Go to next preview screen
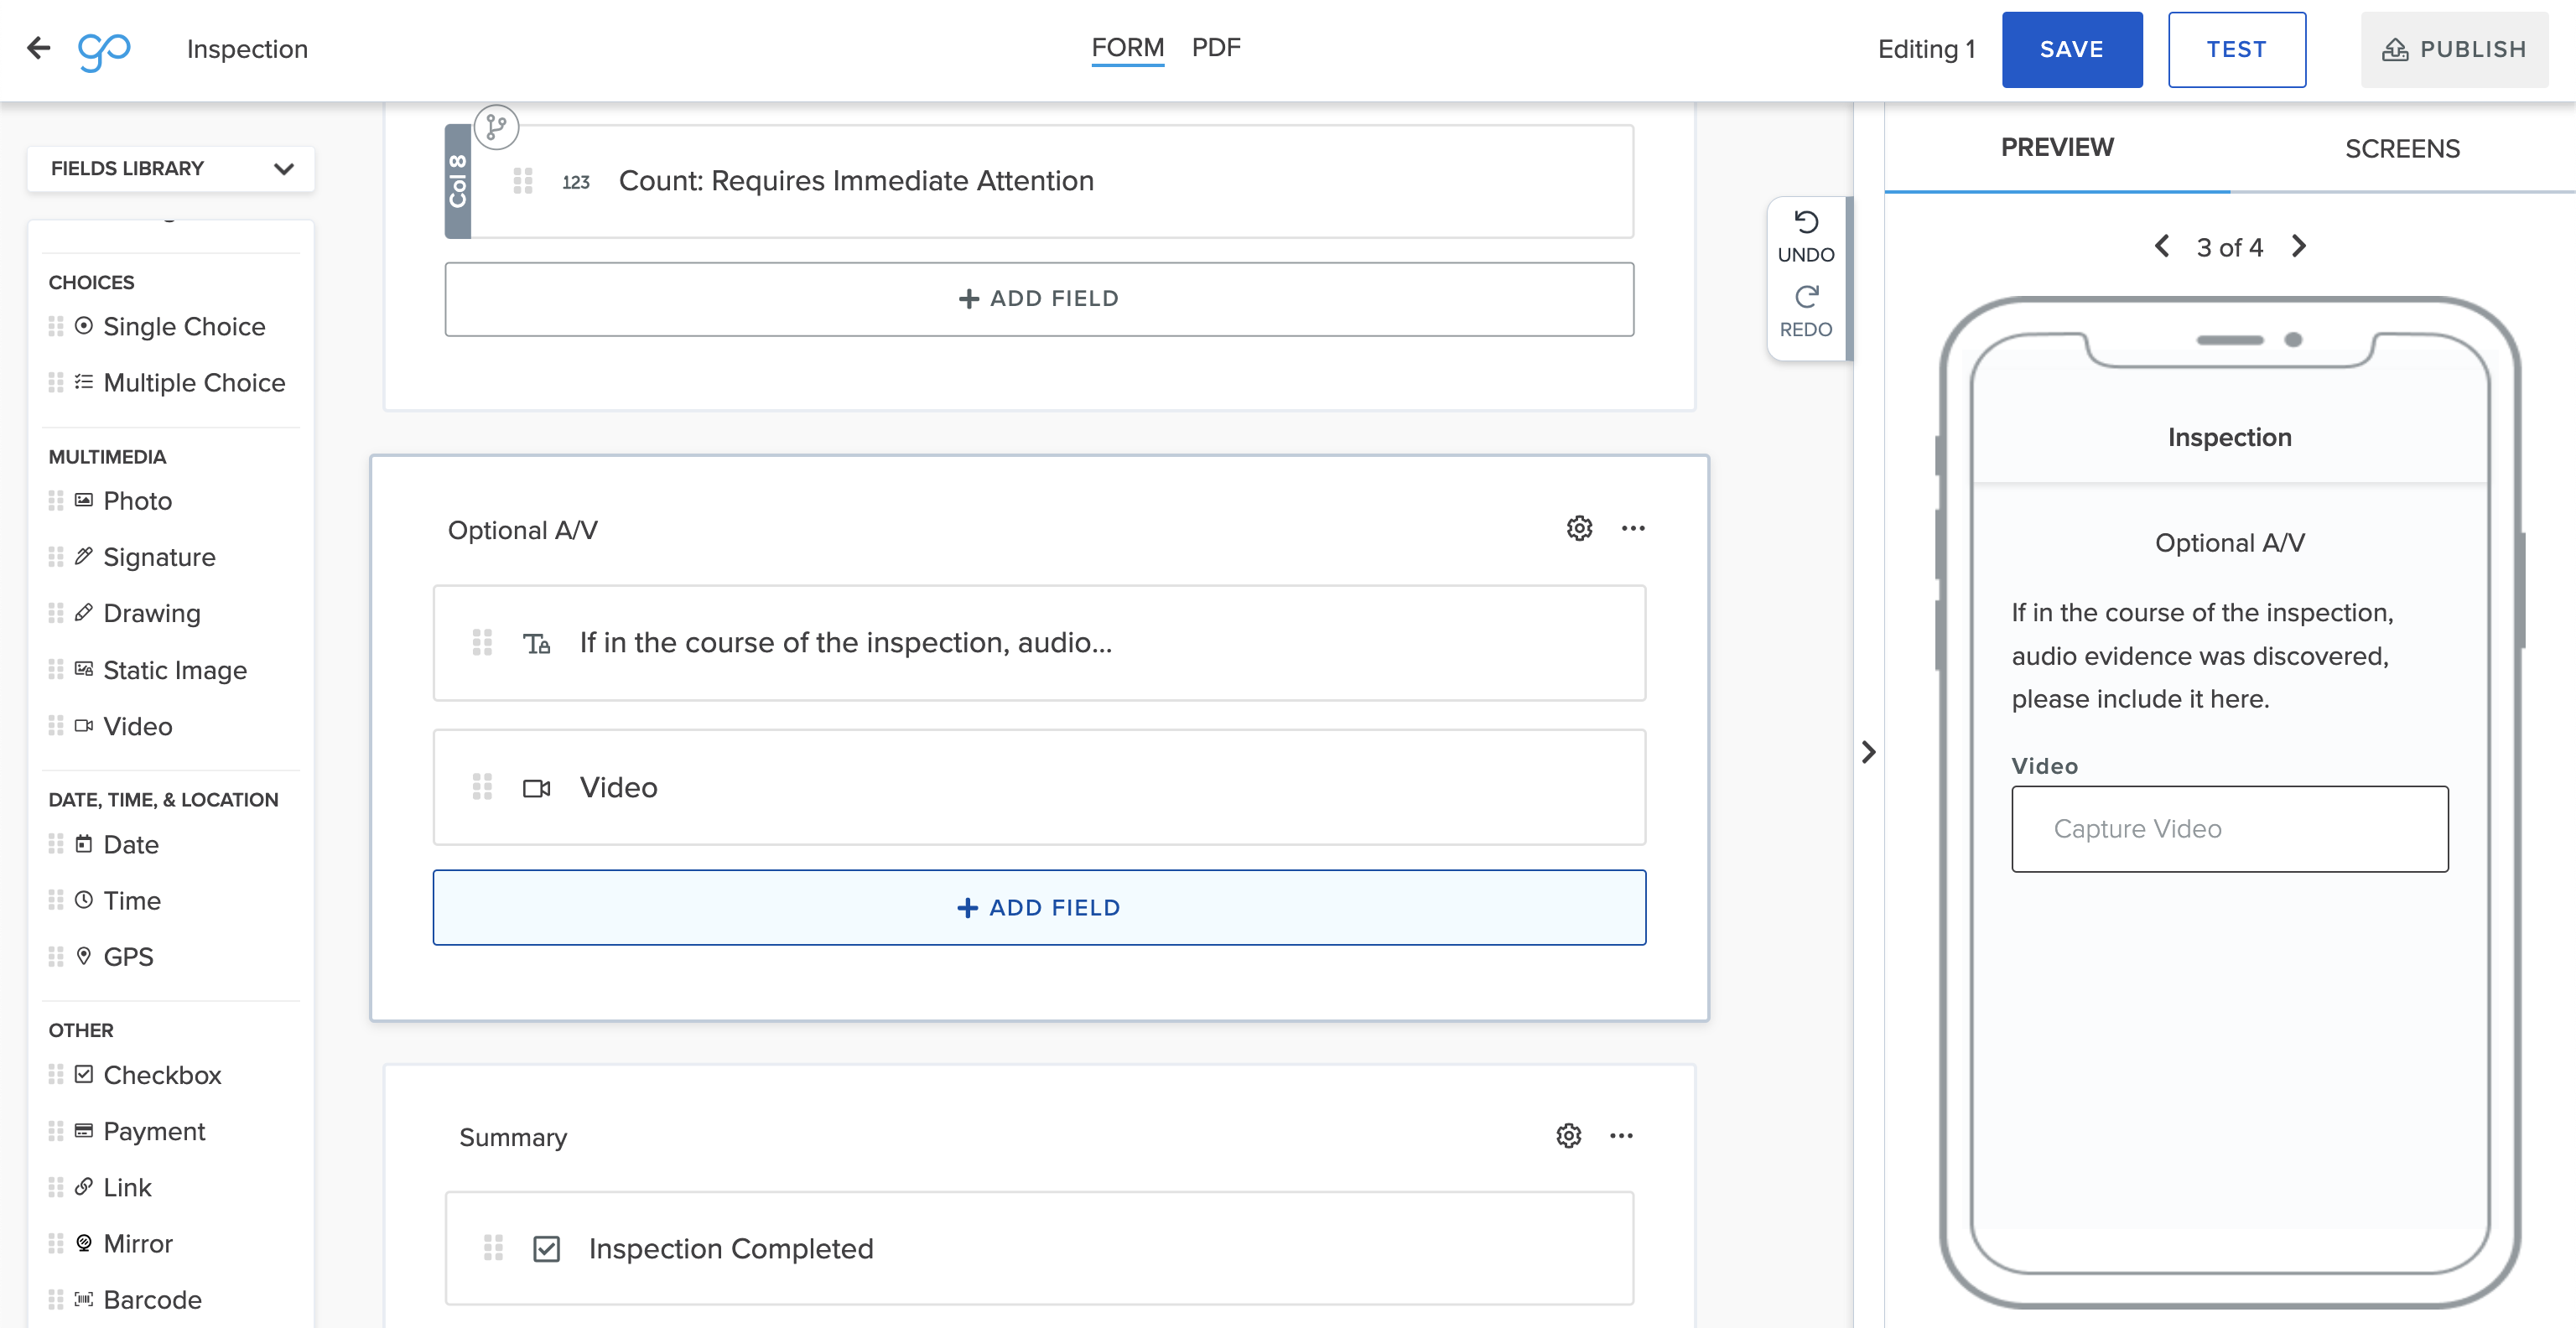This screenshot has height=1328, width=2576. 2299,246
